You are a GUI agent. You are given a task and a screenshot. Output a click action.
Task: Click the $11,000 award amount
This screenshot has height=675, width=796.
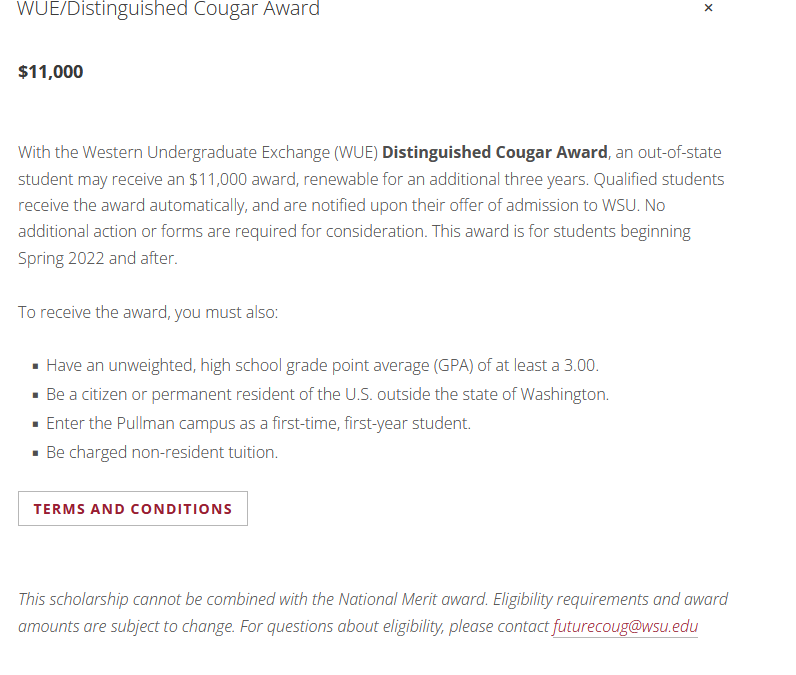click(51, 72)
